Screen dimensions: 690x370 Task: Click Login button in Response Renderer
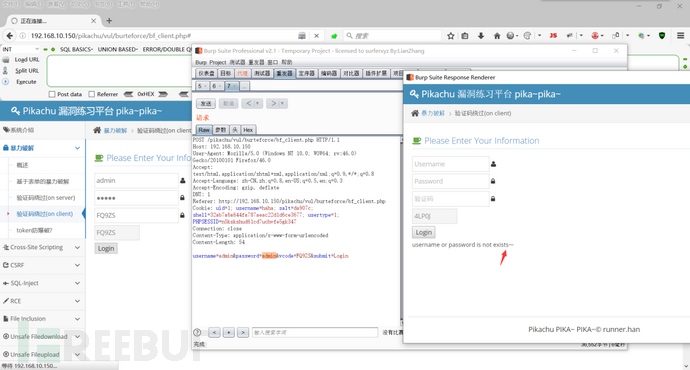423,232
